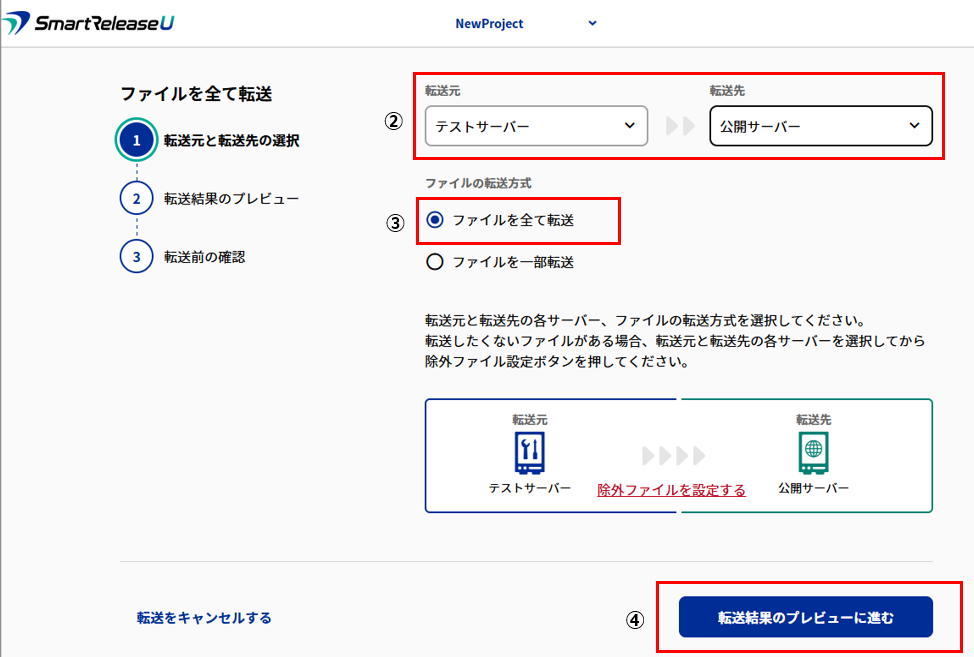Viewport: 974px width, 657px height.
Task: Click the step 1 circle indicator
Action: tap(137, 141)
